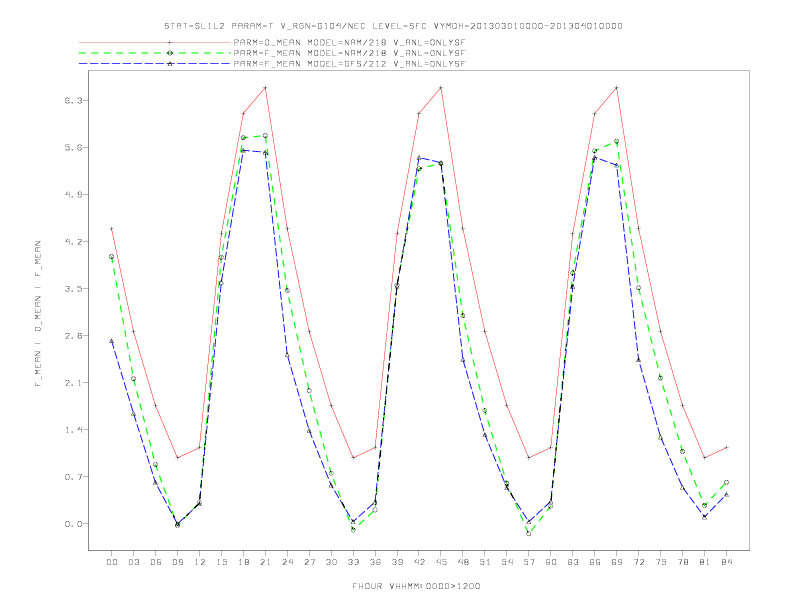Click the 39 forecast hour tick label
Viewport: 792px width, 612px height.
click(397, 562)
